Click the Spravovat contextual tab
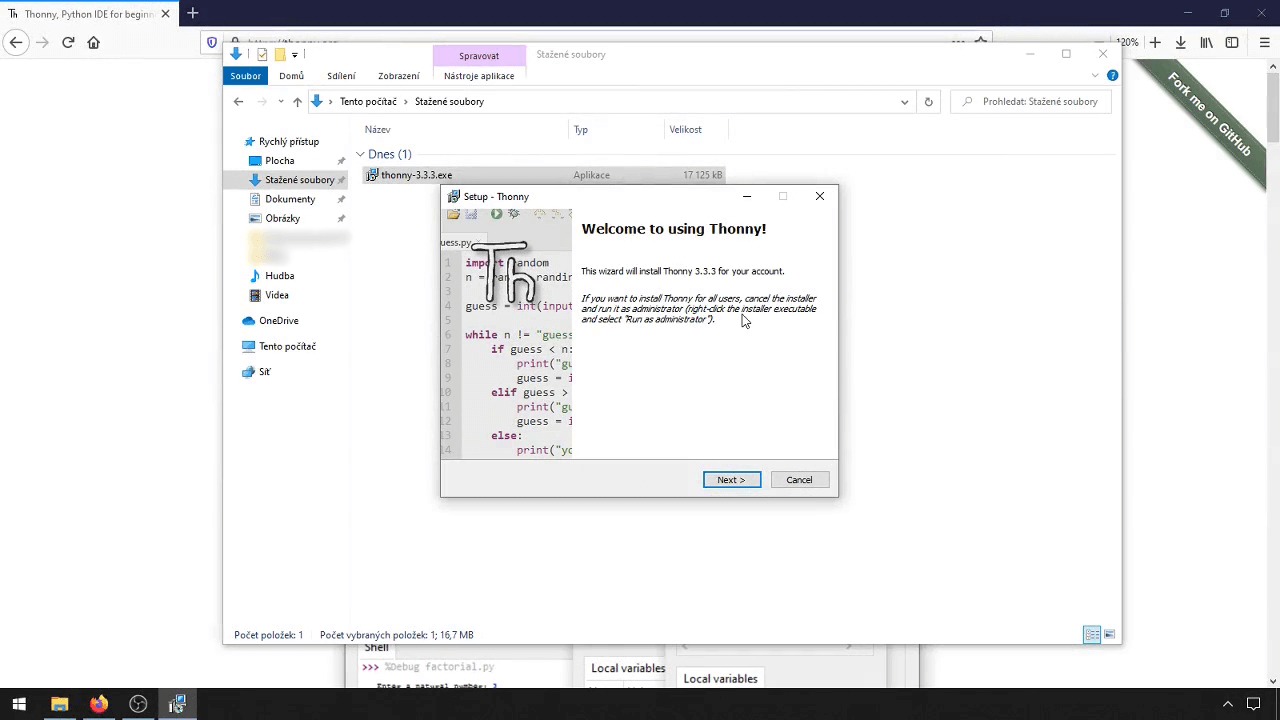Screen dimensions: 1280x720 [479, 56]
